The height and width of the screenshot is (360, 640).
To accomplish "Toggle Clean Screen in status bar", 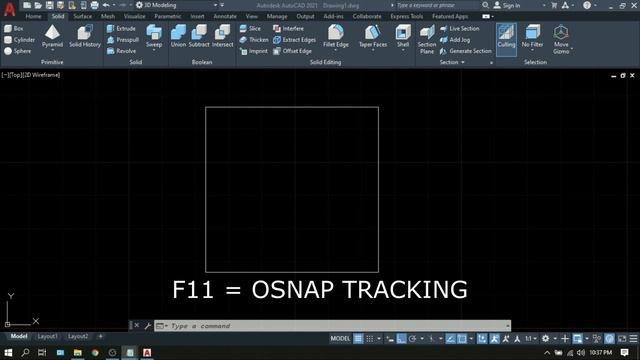I will click(622, 339).
